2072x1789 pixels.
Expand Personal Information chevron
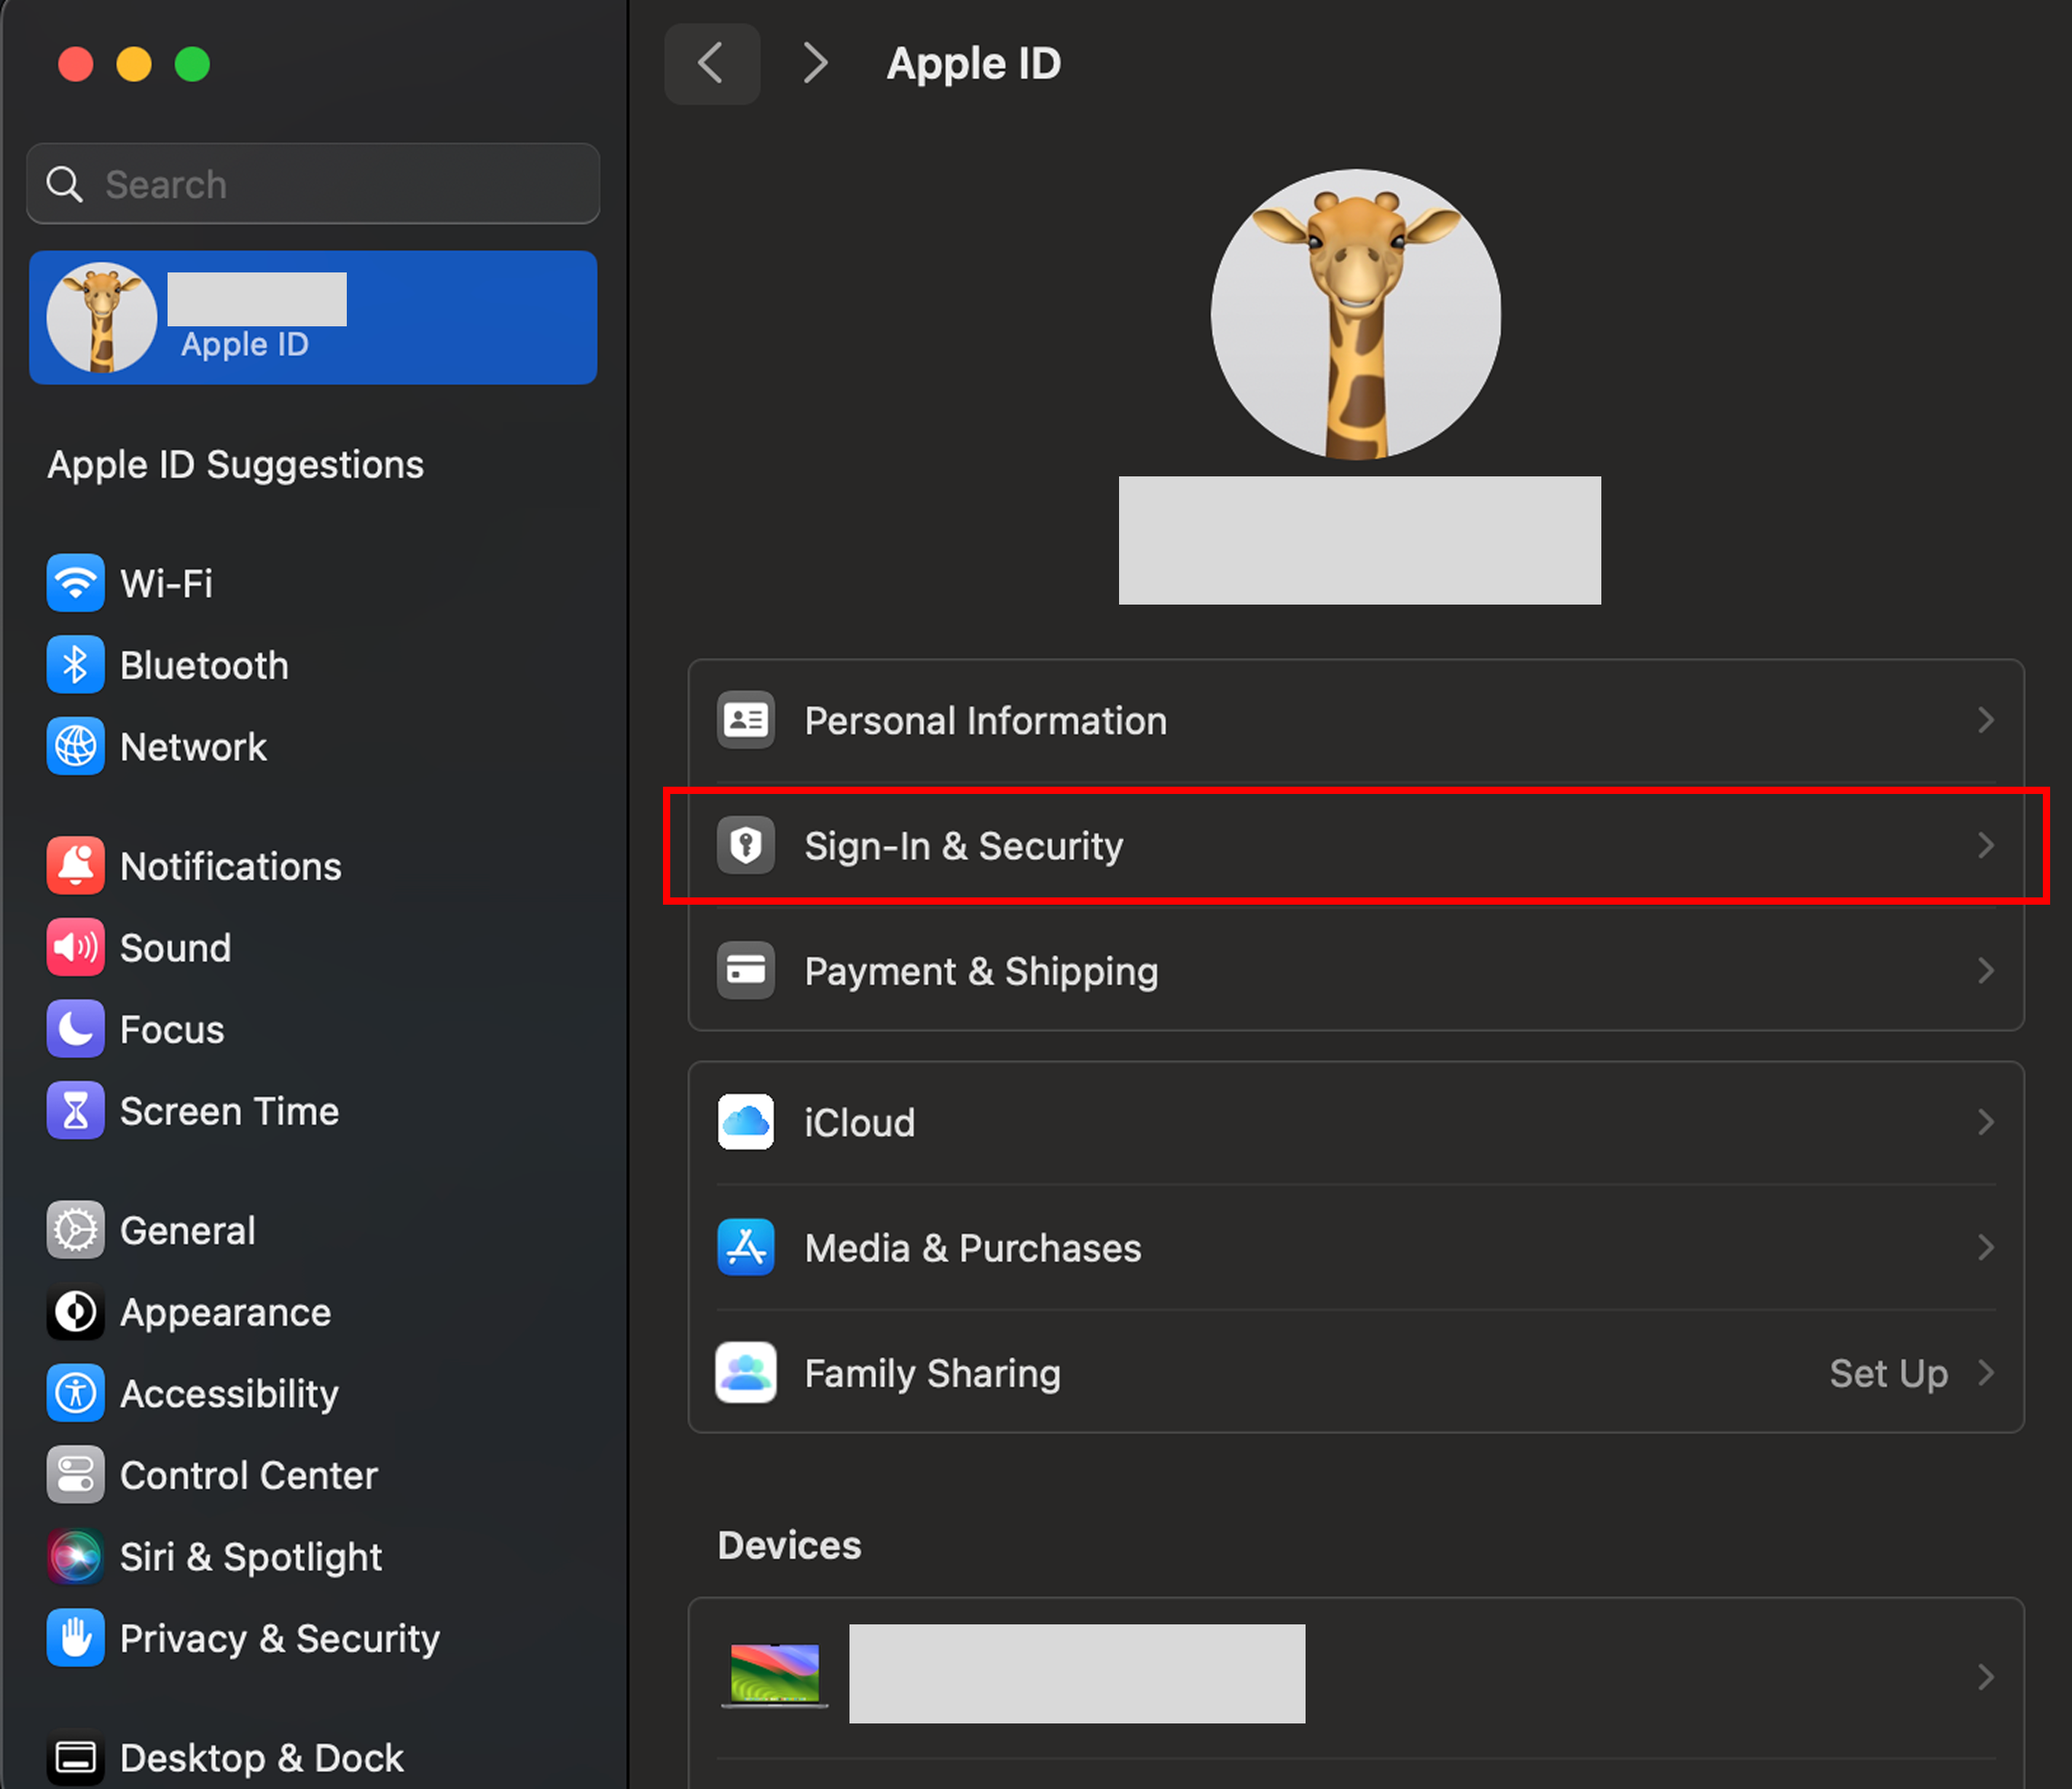[x=1986, y=720]
